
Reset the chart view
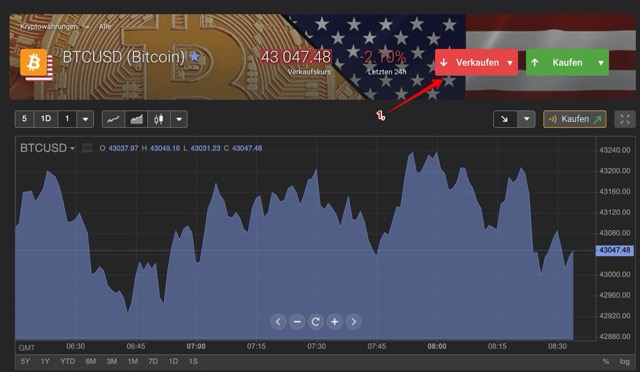(x=316, y=322)
